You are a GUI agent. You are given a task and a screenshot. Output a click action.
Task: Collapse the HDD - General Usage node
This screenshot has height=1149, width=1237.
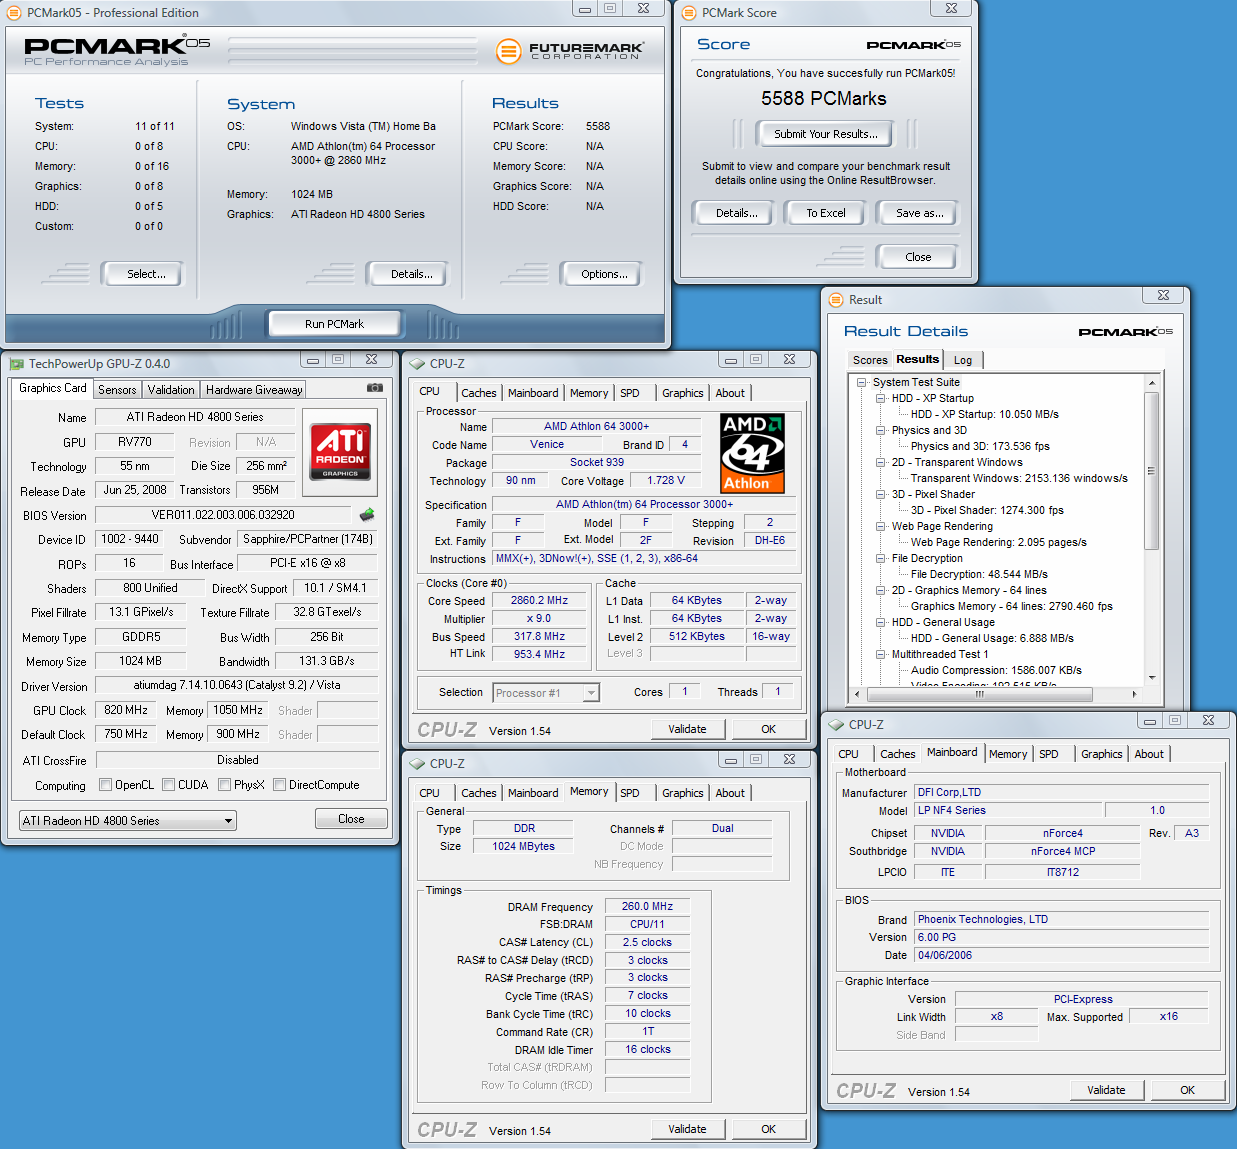click(x=881, y=622)
